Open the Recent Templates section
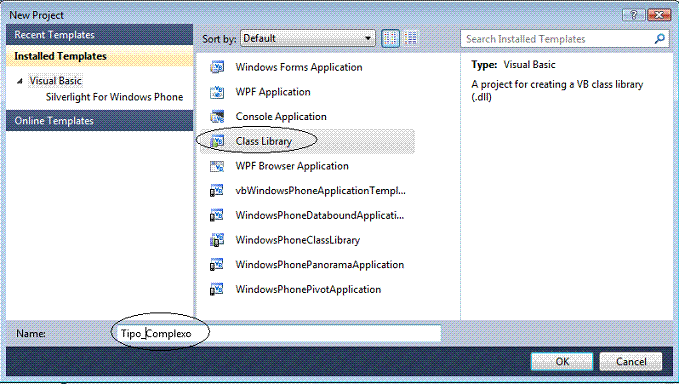Image resolution: width=679 pixels, height=384 pixels. pyautogui.click(x=100, y=35)
